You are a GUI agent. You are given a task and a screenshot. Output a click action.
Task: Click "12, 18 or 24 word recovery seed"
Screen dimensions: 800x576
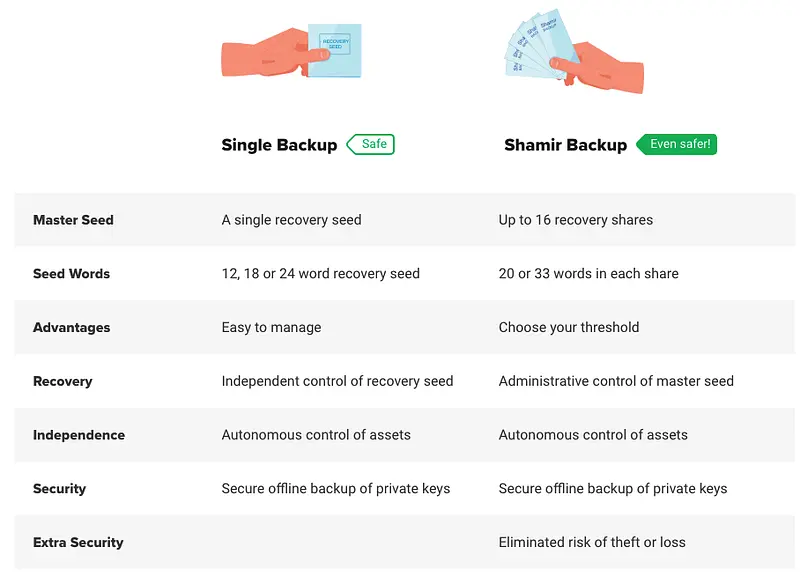[x=320, y=274]
